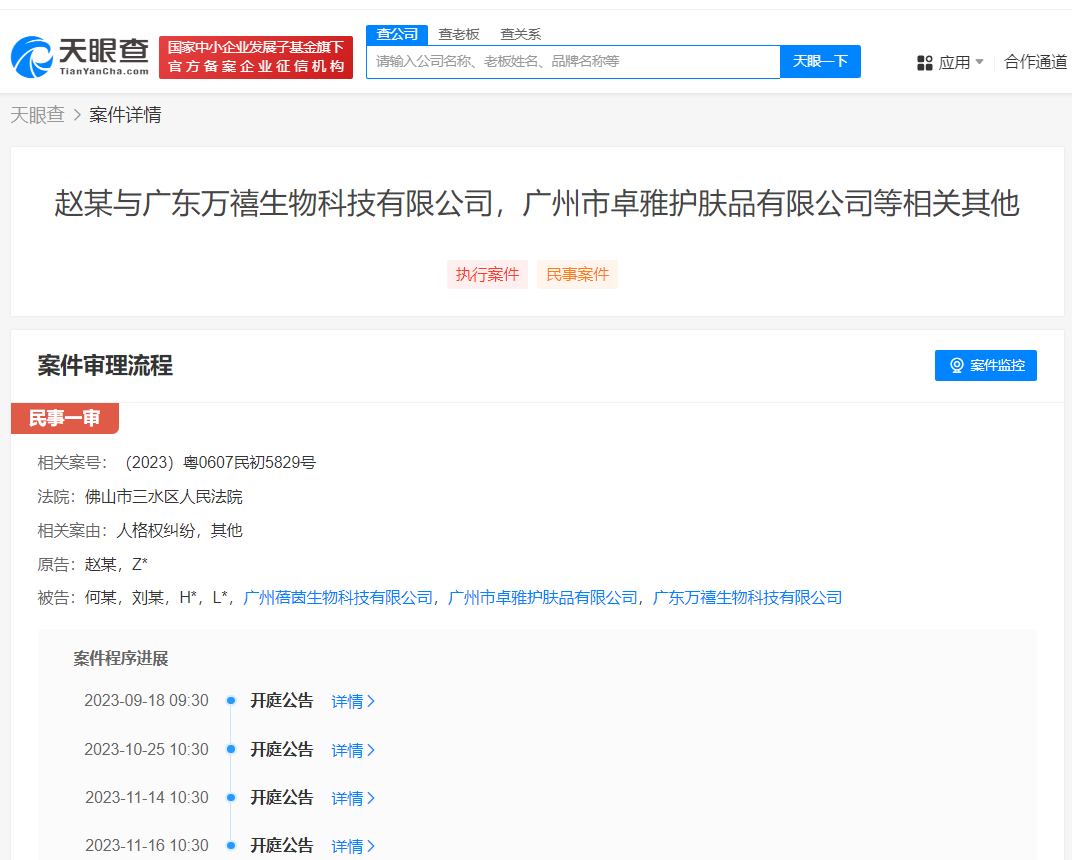Click the 执行案件 case tag
Image resolution: width=1072 pixels, height=860 pixels.
[x=487, y=273]
